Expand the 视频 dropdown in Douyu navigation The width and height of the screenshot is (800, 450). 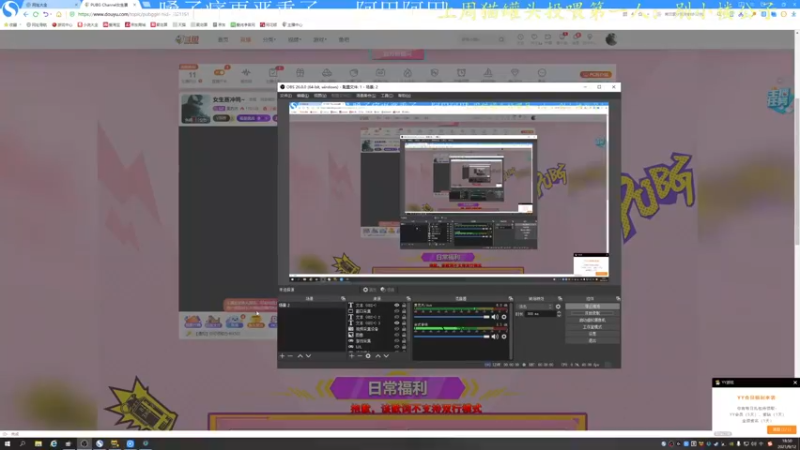coord(294,39)
